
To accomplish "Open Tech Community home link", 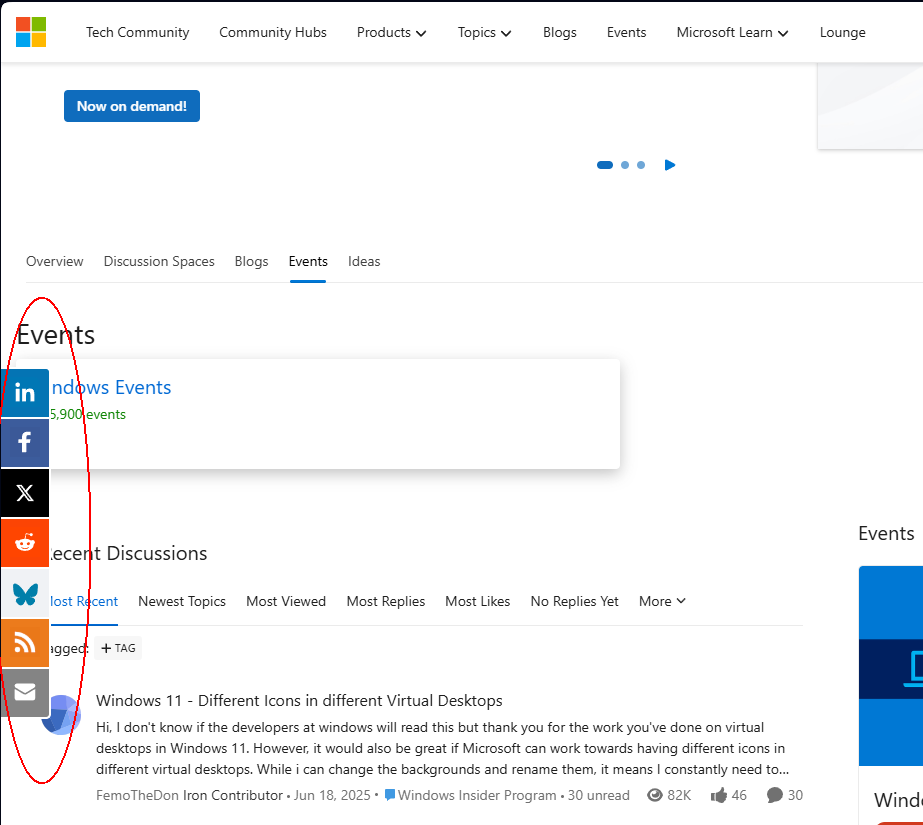I will coord(138,32).
